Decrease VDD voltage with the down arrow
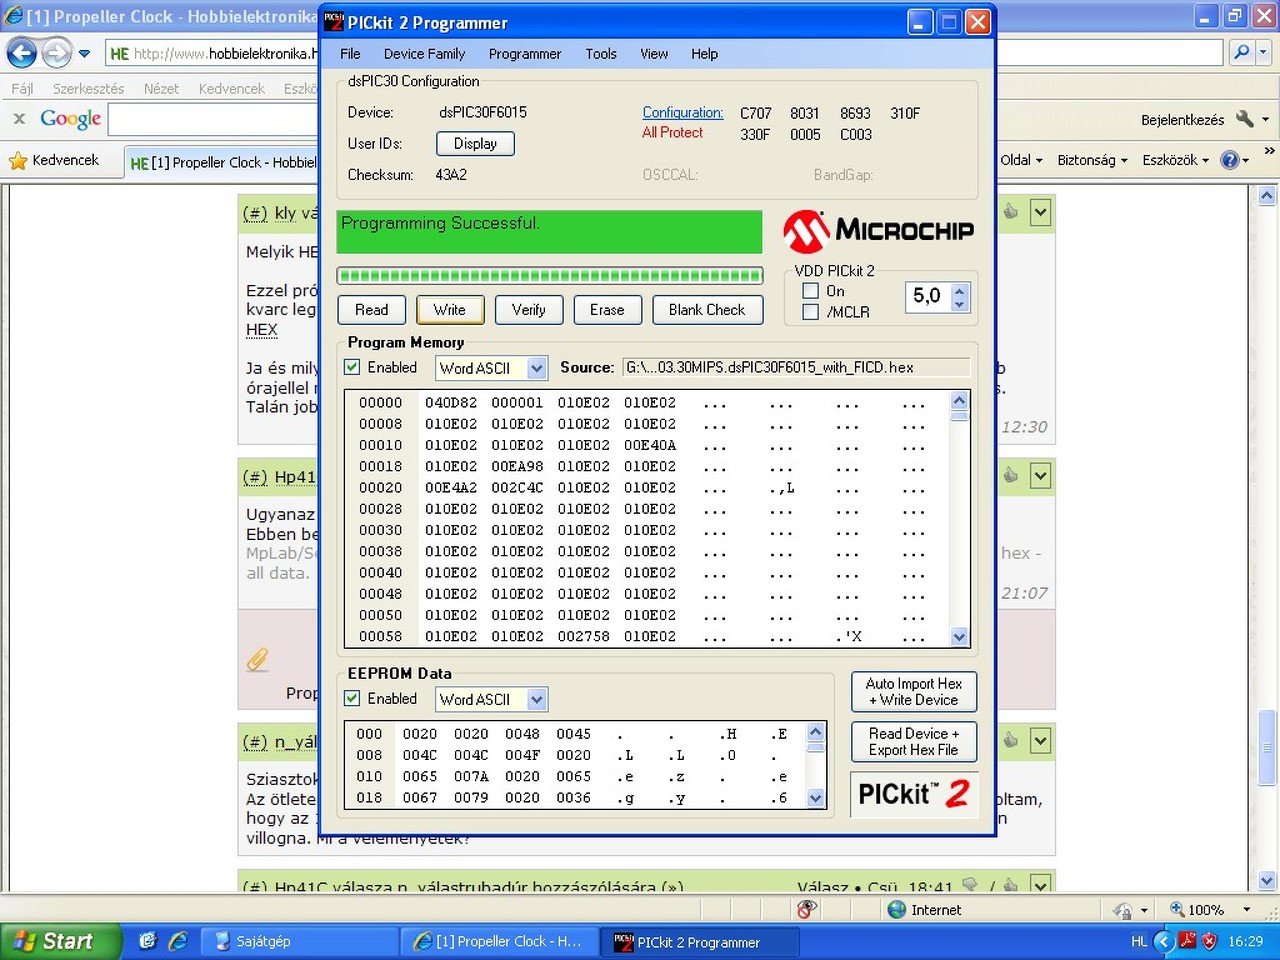 pos(960,304)
